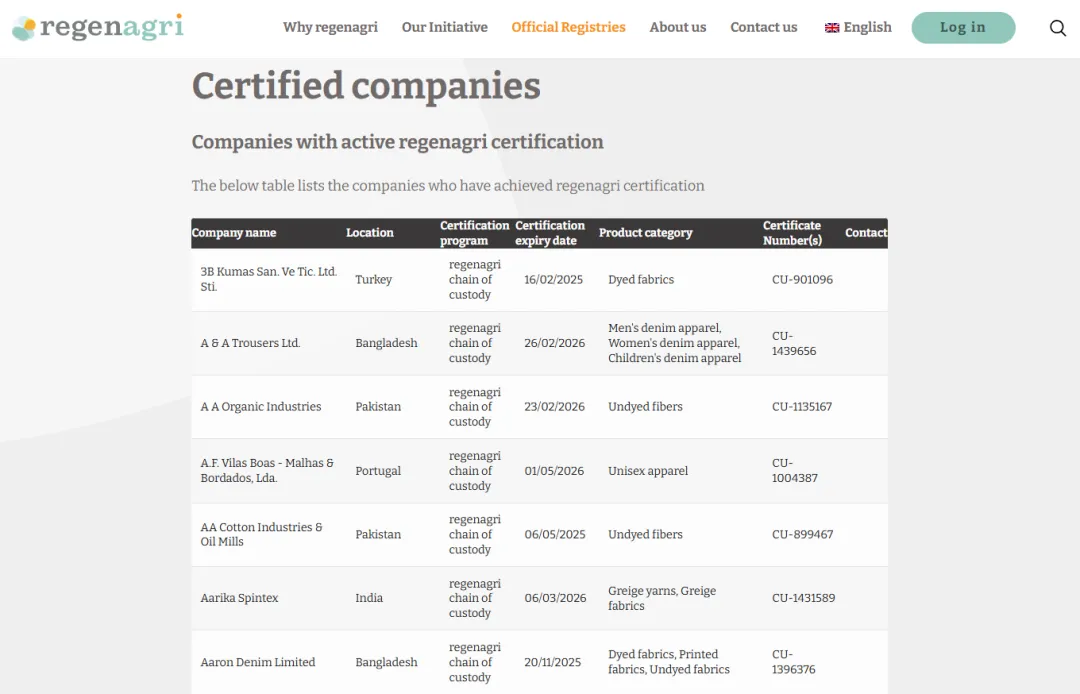This screenshot has height=694, width=1080.
Task: Go to the Contact us page
Action: point(764,27)
